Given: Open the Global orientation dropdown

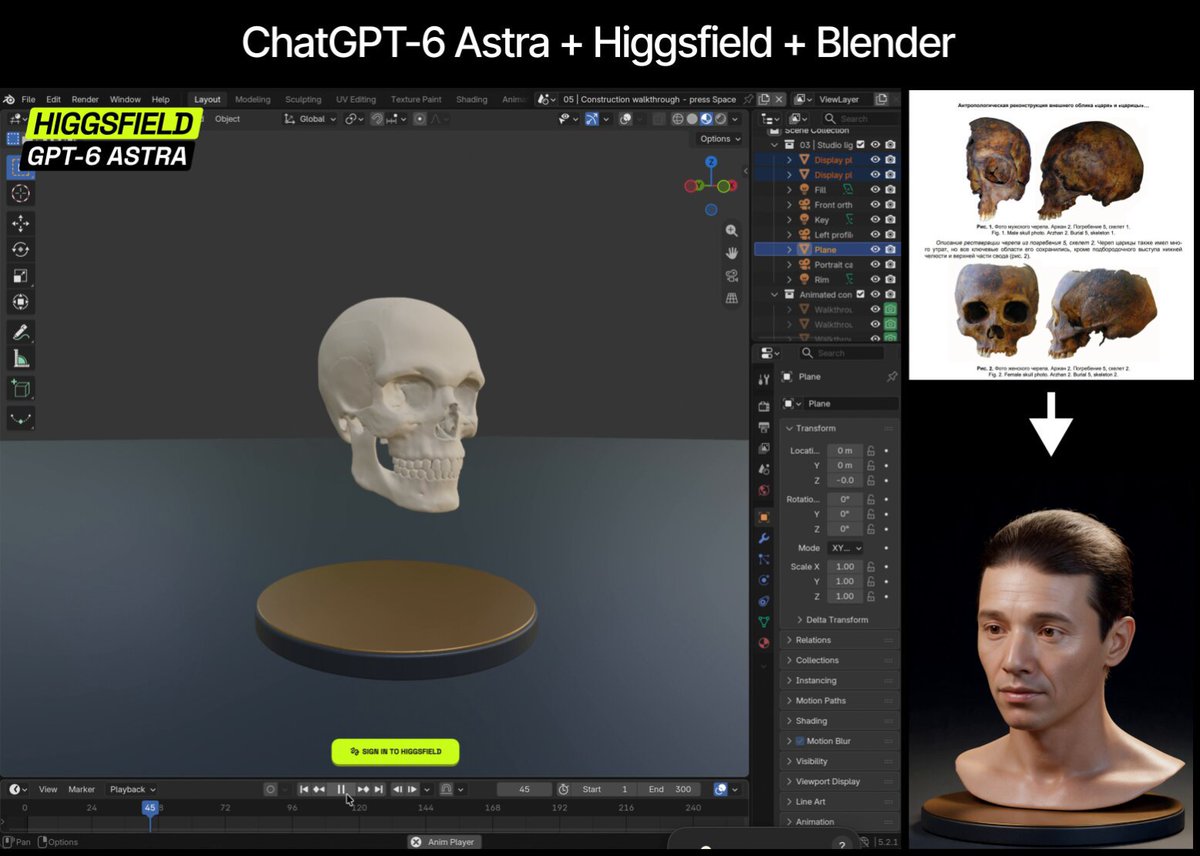Looking at the screenshot, I should tap(310, 119).
